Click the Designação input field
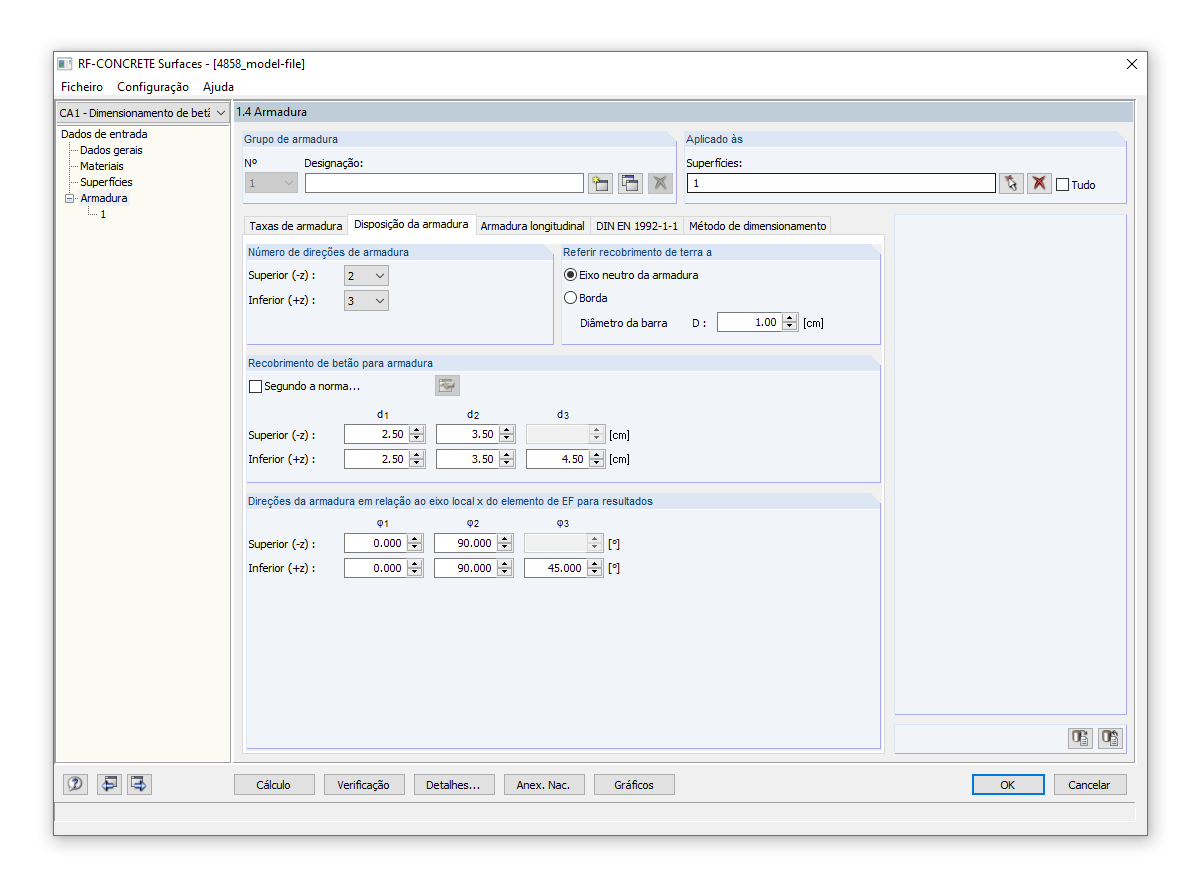The height and width of the screenshot is (872, 1198). (x=444, y=183)
